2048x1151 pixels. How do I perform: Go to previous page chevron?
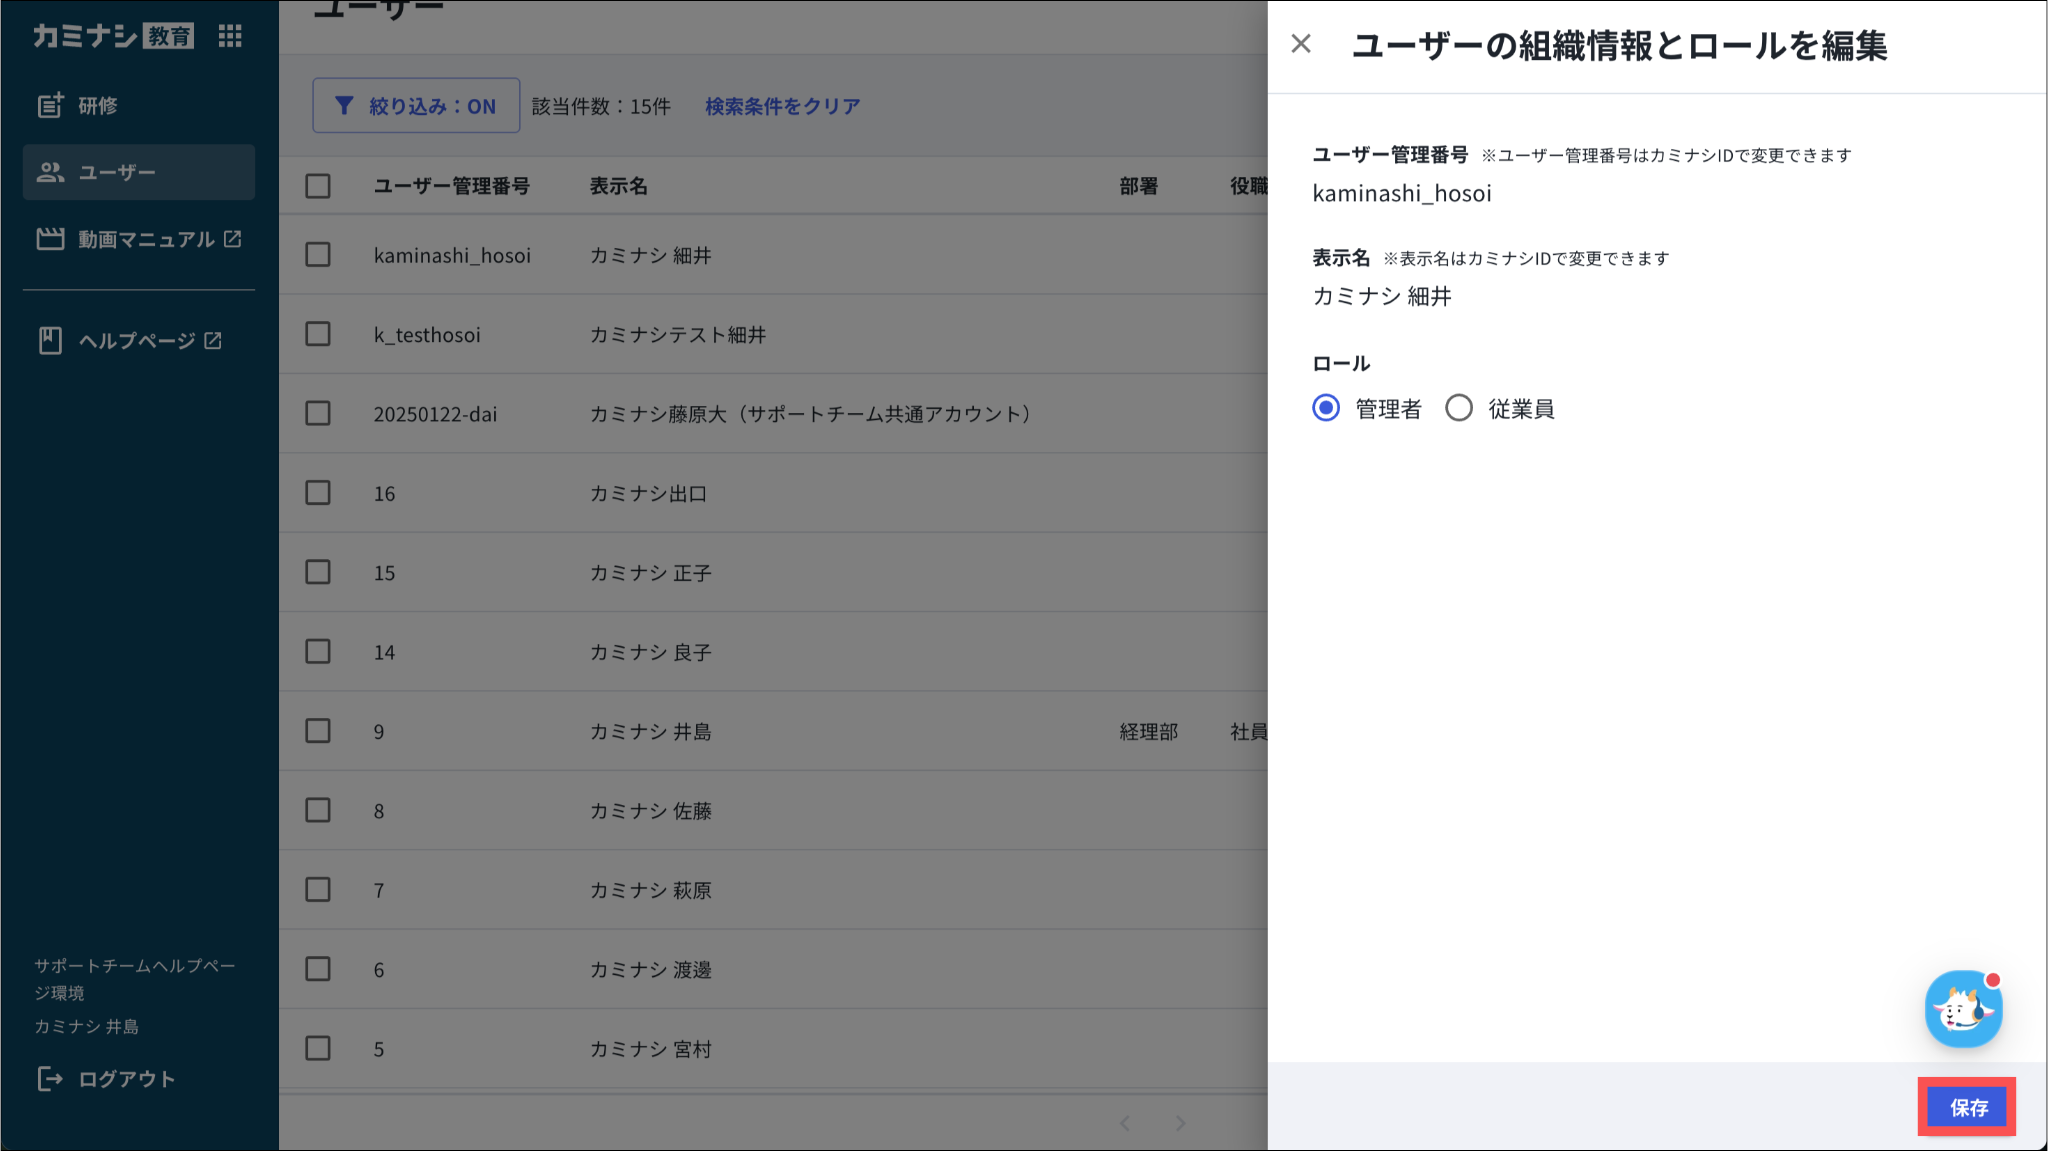1125,1123
